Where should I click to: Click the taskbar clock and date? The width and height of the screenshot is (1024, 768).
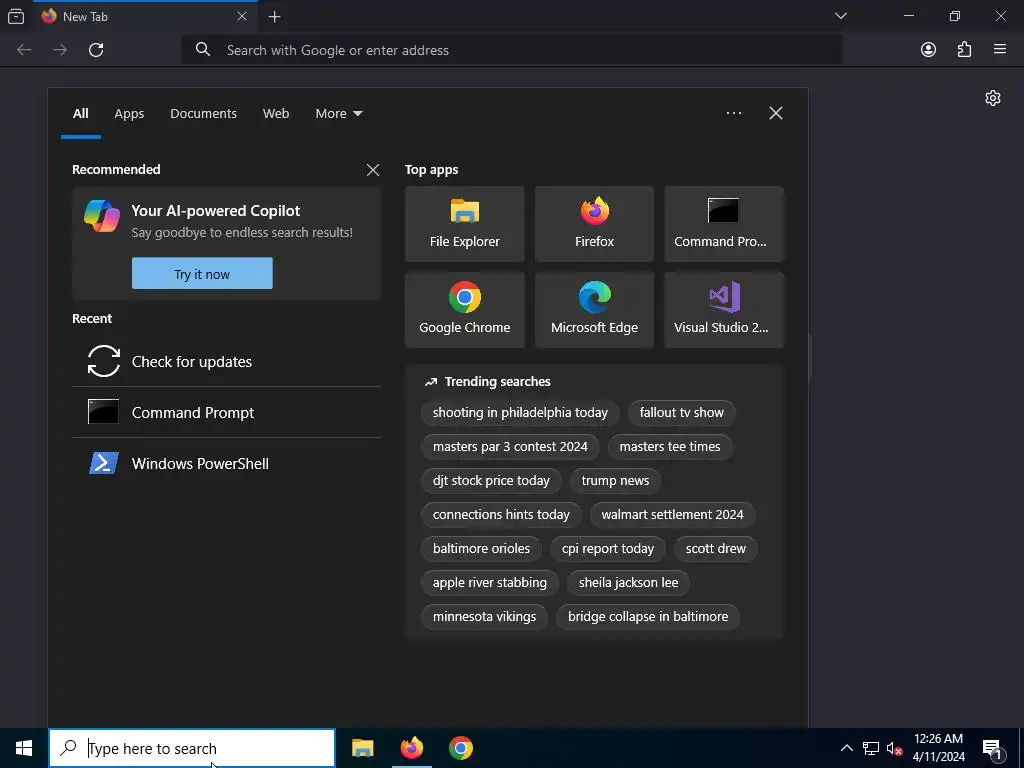pos(938,748)
